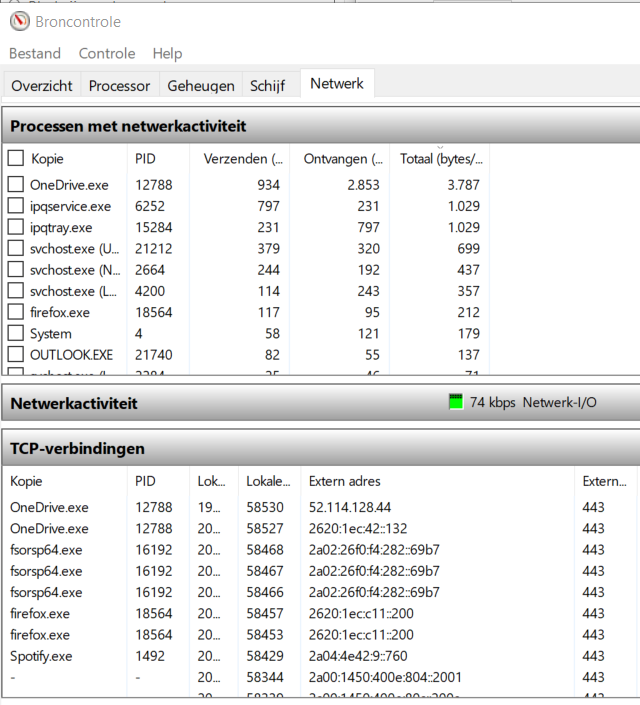Check the OUTLOOK.EXE process checkbox
The width and height of the screenshot is (640, 705).
[x=16, y=354]
